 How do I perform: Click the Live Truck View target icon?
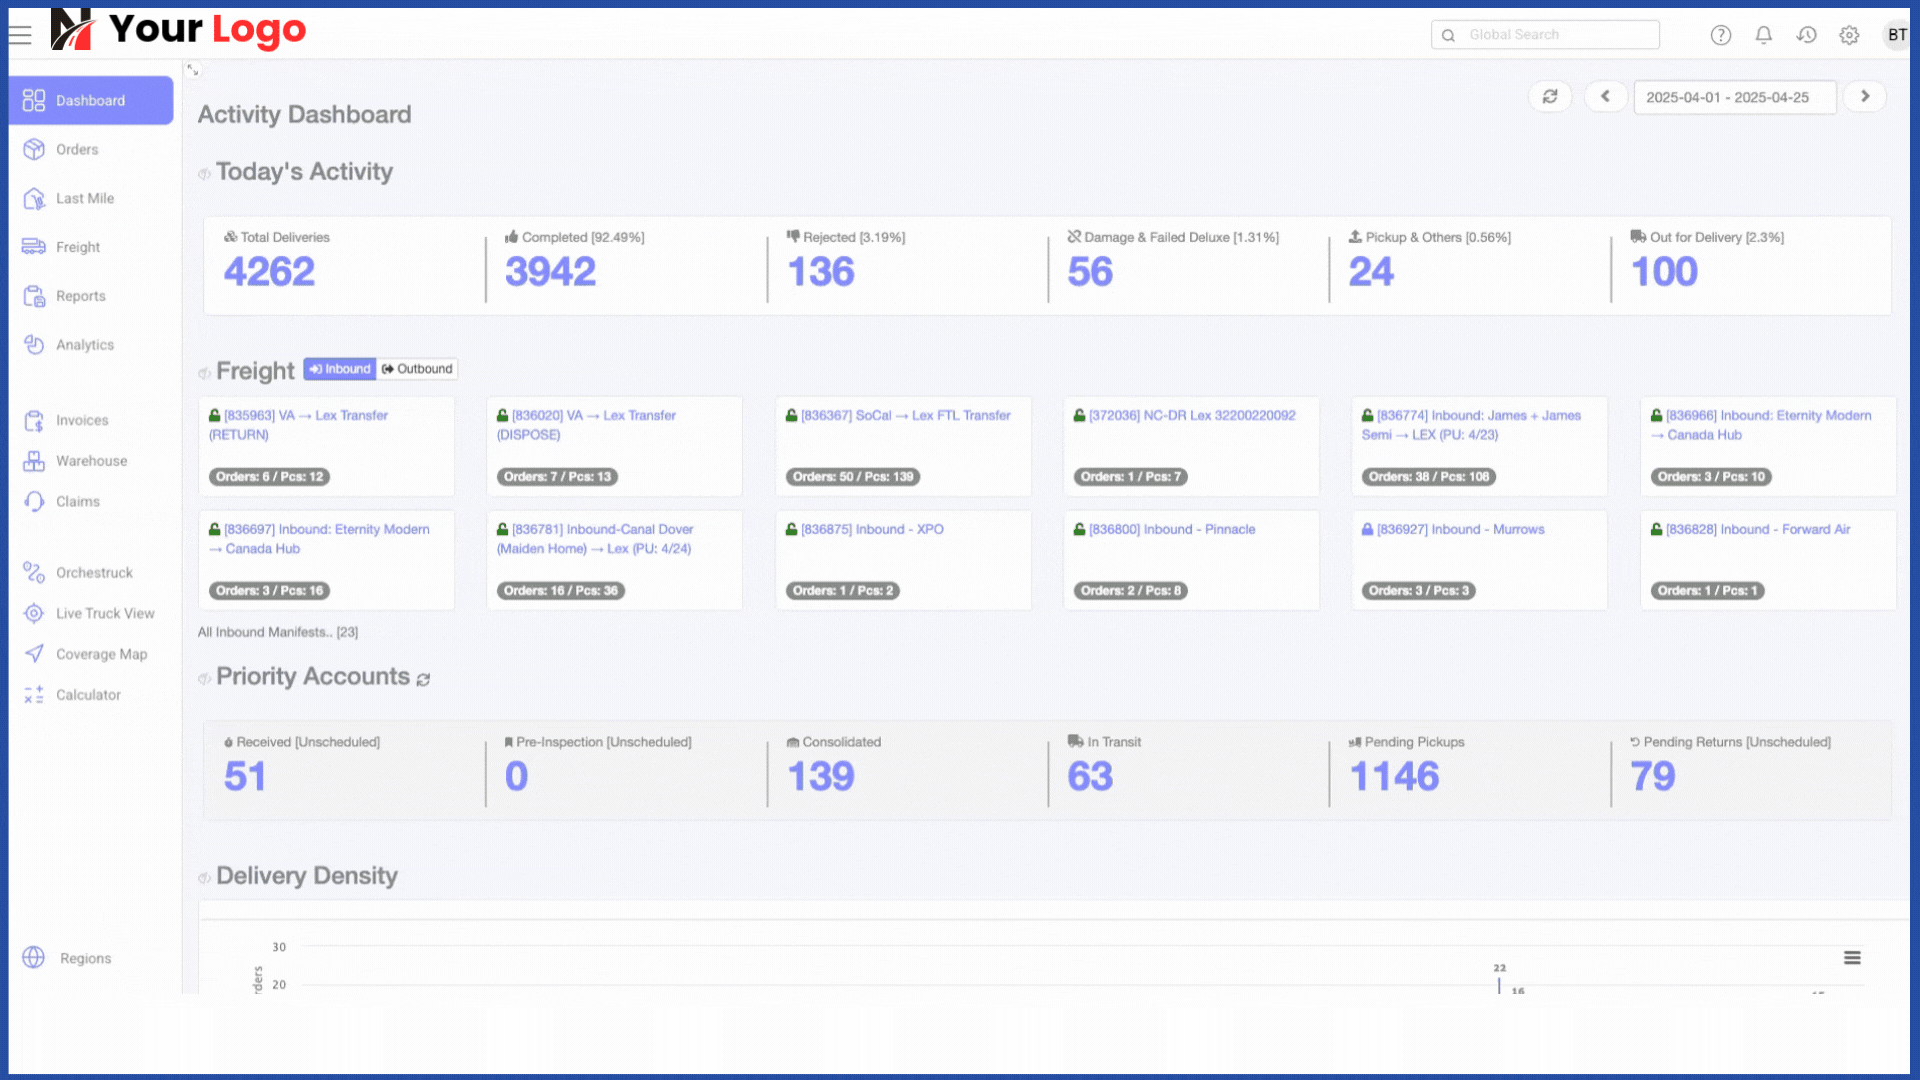[x=34, y=613]
